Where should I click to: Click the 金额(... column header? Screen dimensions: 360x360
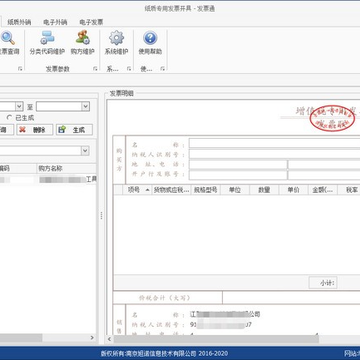(323, 190)
